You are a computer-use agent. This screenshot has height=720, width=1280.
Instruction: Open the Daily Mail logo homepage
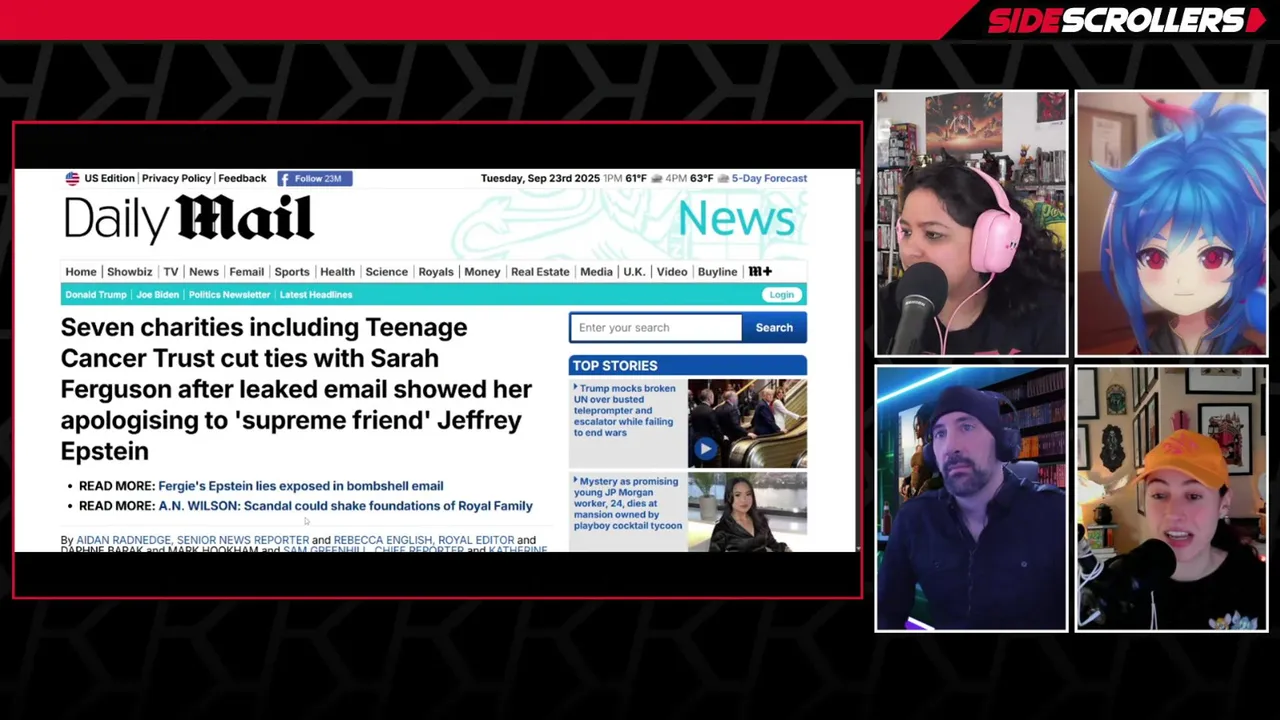189,219
